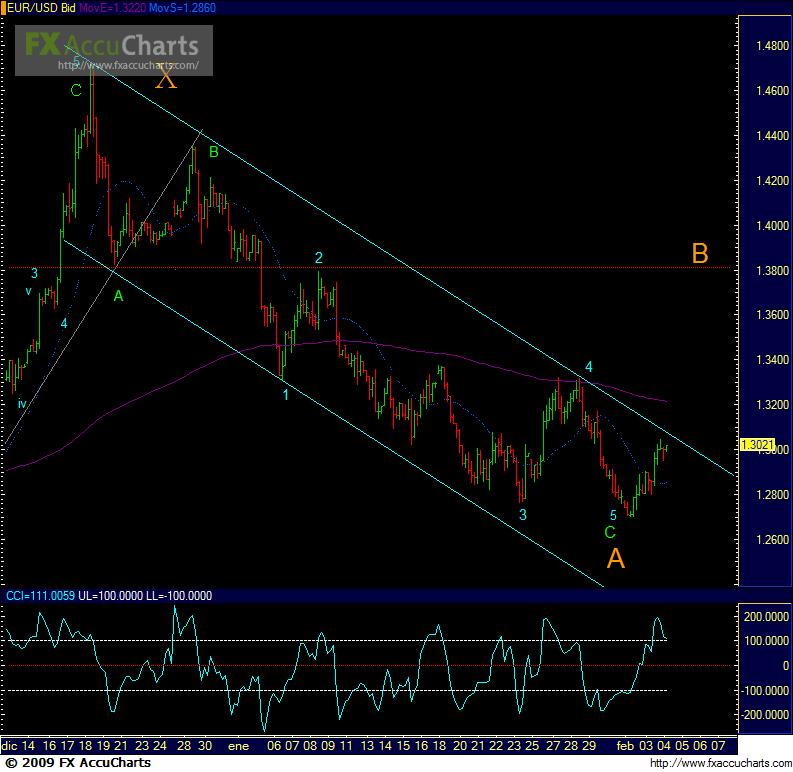
Task: Click the 'feb' month label on date axis
Action: pos(623,746)
